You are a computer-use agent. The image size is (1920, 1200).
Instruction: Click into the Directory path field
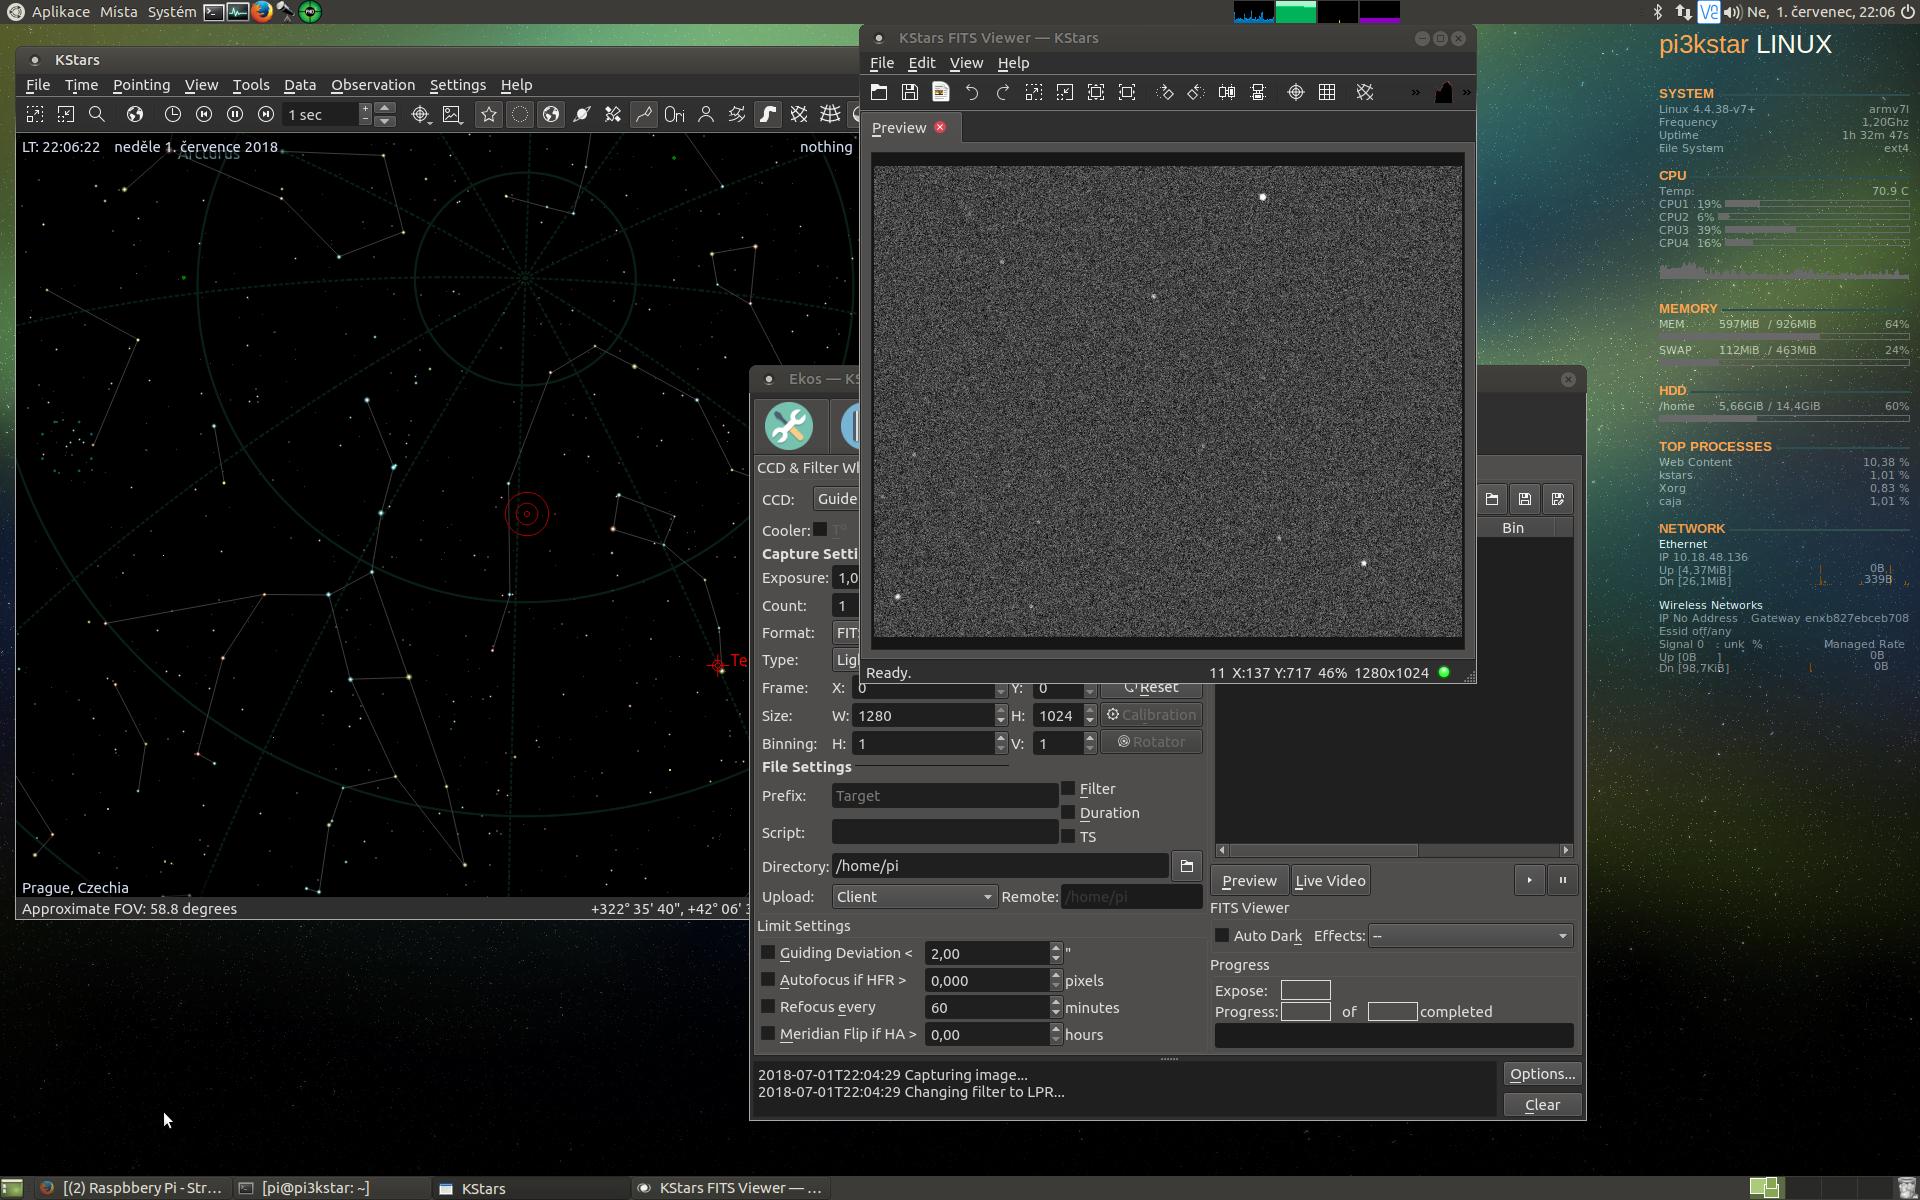(999, 866)
